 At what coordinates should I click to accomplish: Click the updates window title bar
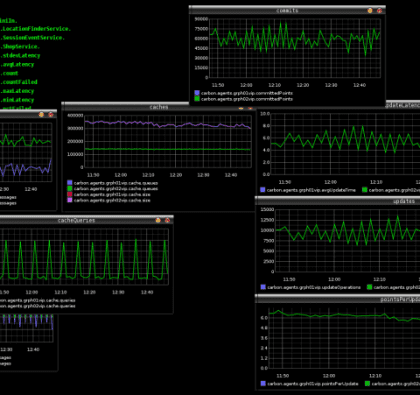[337, 201]
